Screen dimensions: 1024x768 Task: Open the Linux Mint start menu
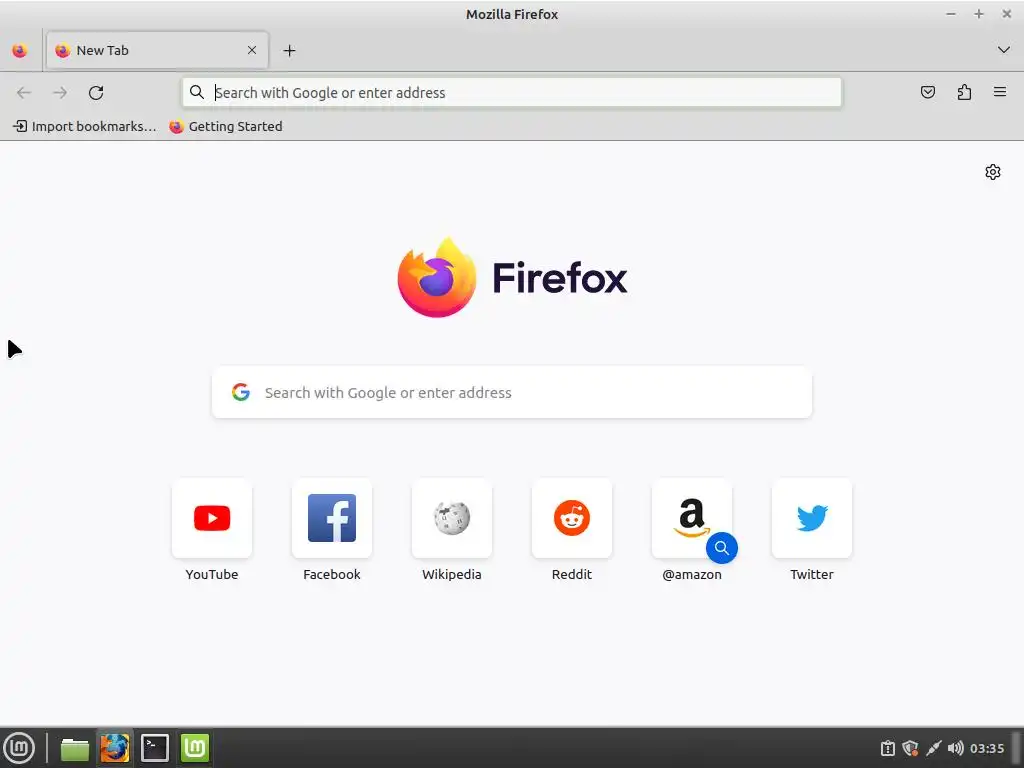coord(20,748)
